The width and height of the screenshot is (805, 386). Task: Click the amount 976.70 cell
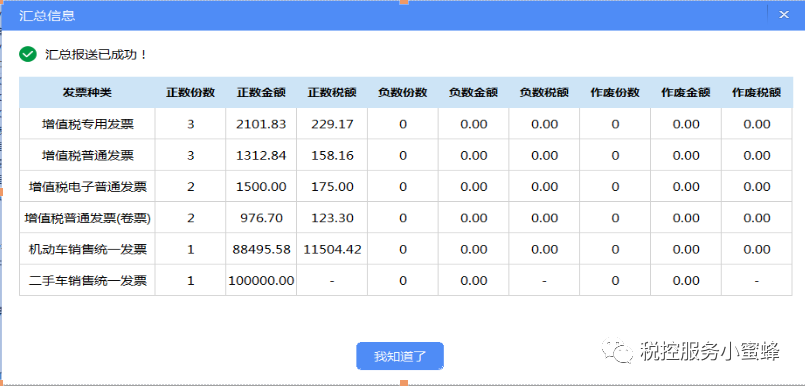click(261, 218)
